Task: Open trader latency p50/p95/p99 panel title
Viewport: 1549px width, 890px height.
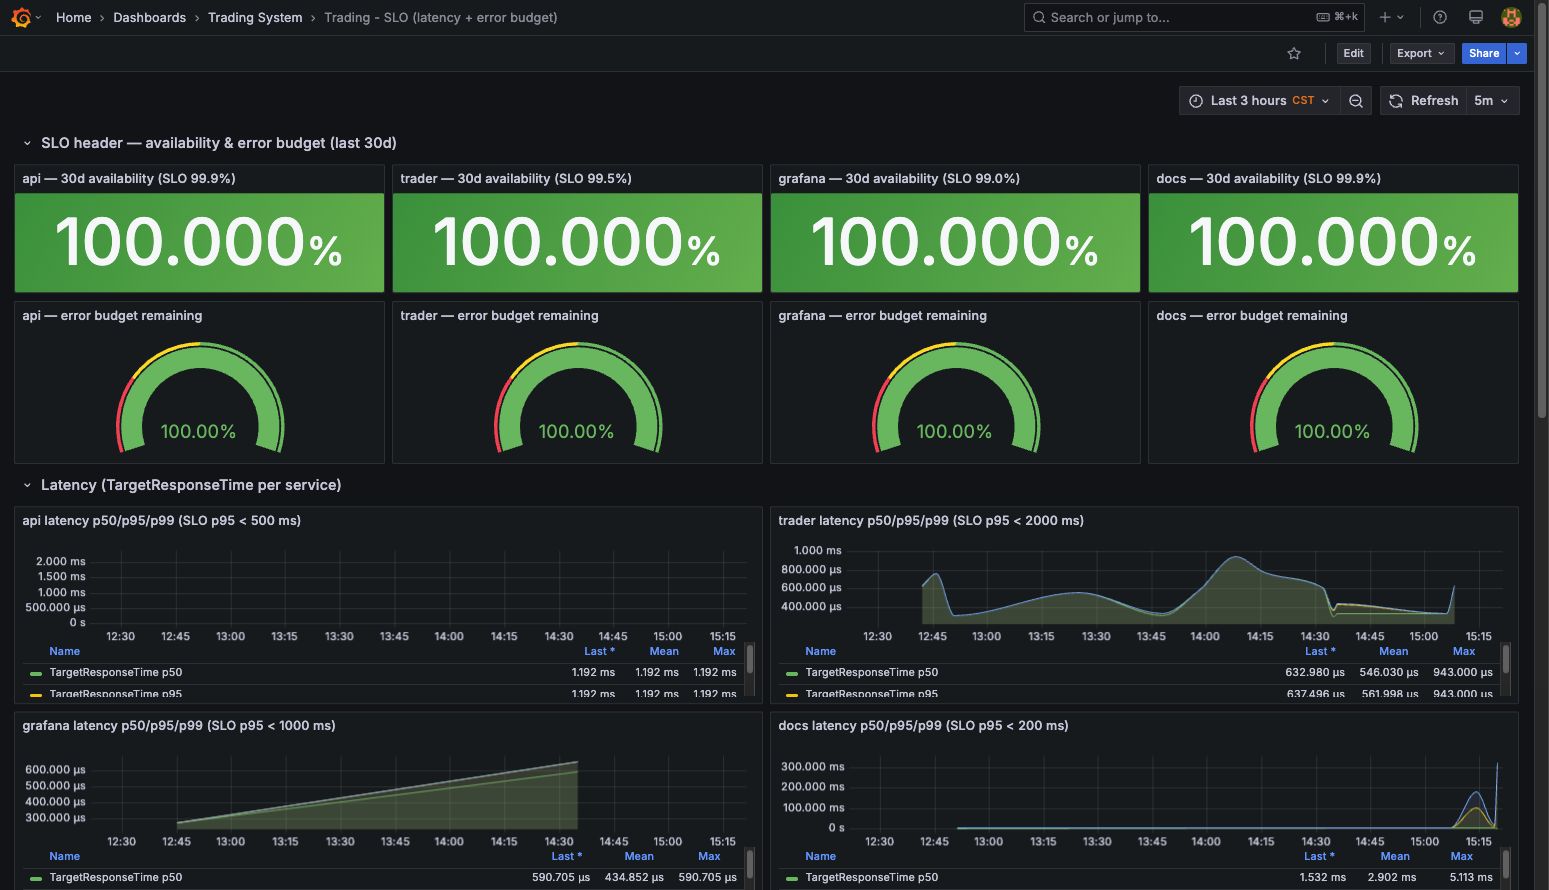Action: pyautogui.click(x=931, y=520)
